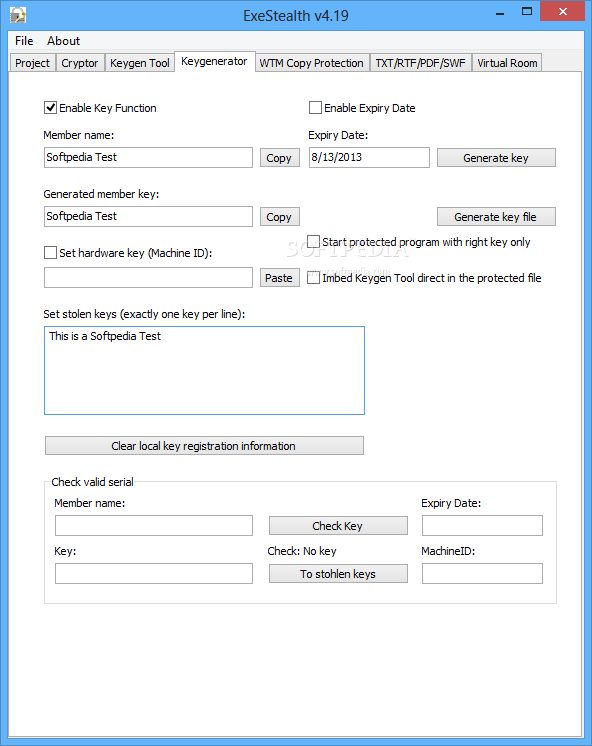
Task: Minimize the ExeStealth window
Action: [x=500, y=12]
